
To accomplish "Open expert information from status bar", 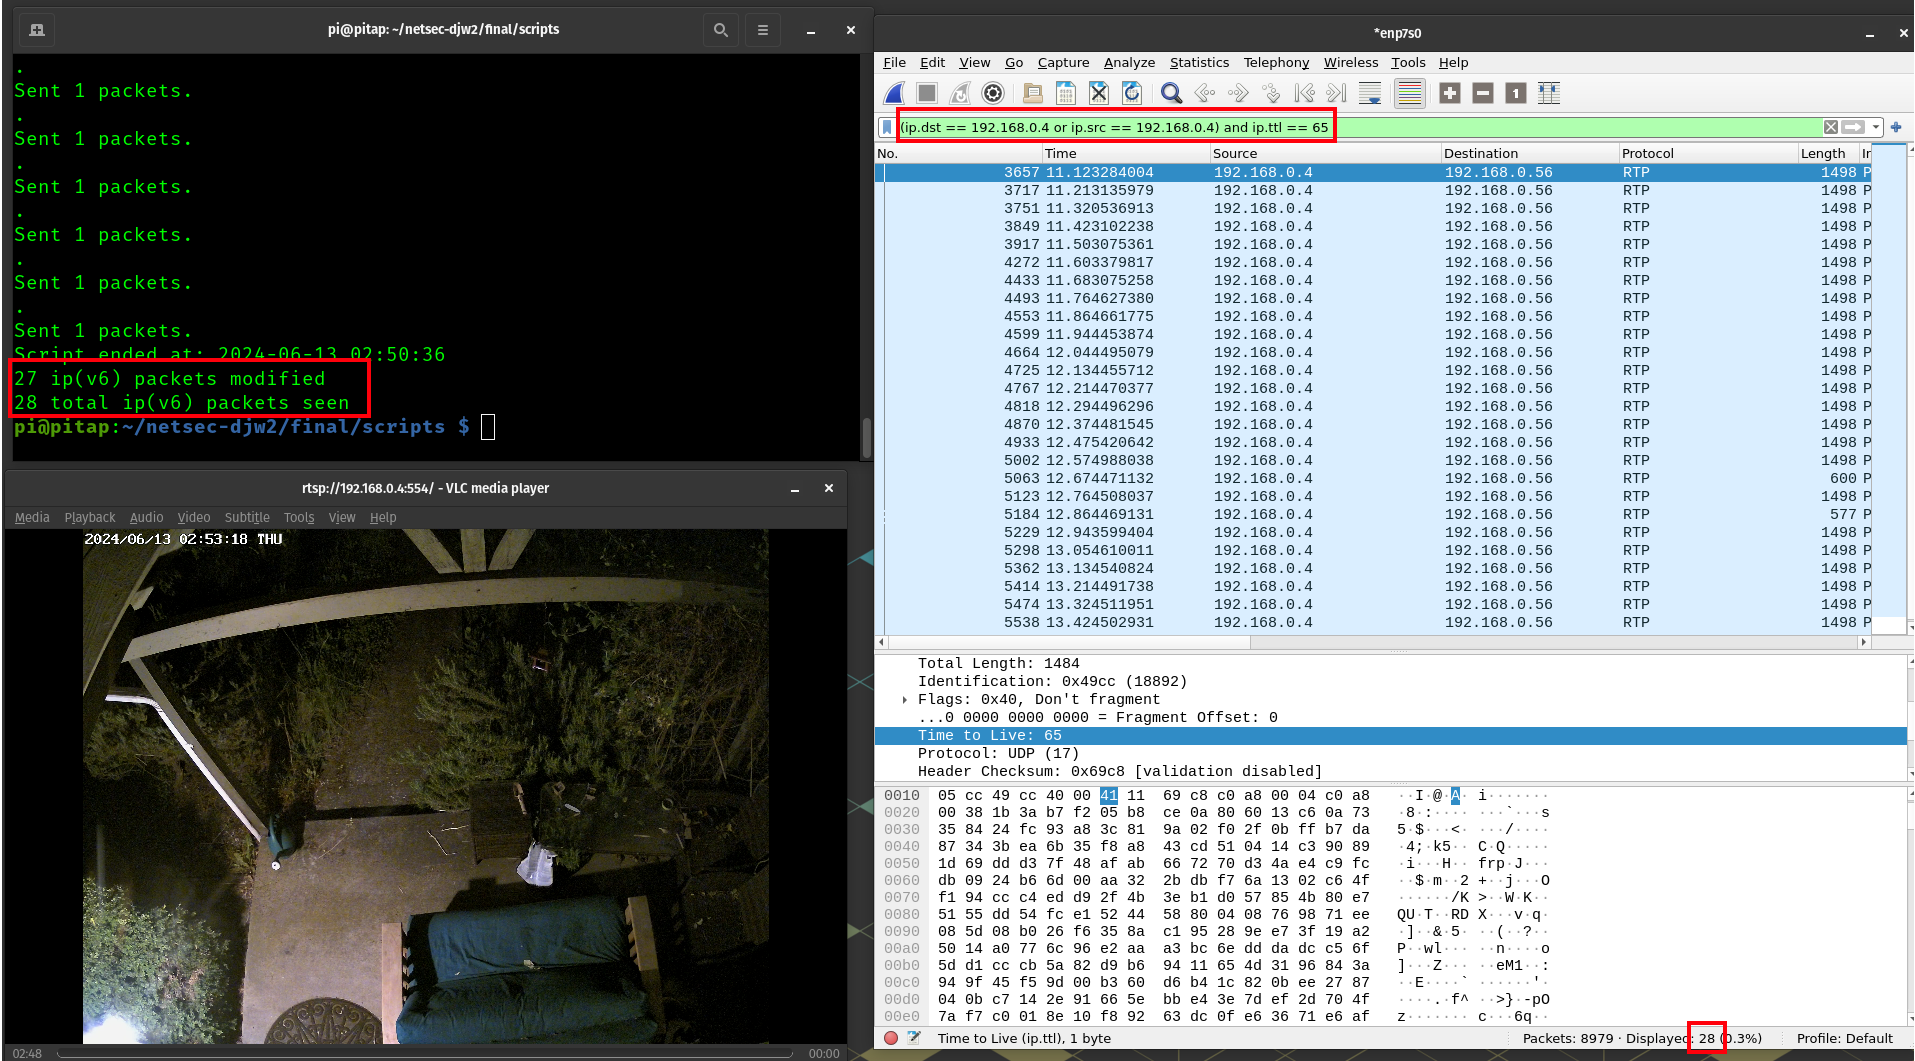I will tap(891, 1038).
